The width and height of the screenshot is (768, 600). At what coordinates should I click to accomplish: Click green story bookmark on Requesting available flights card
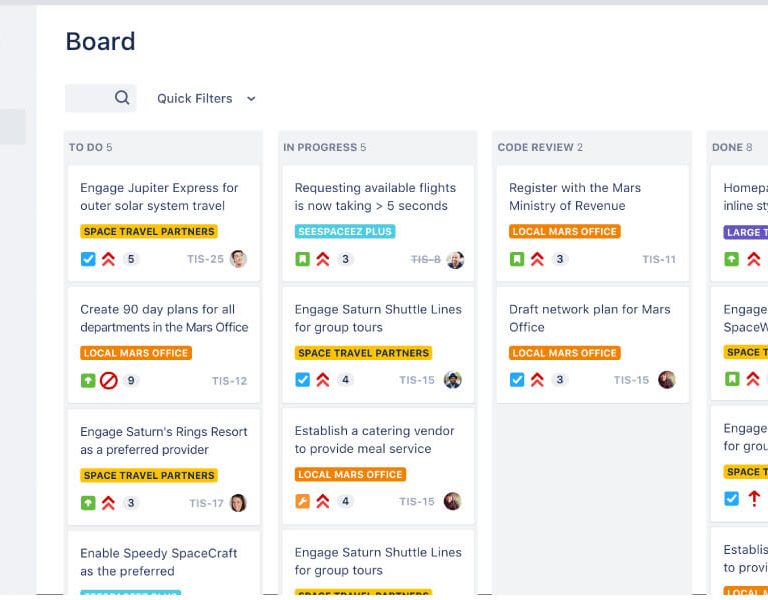(302, 259)
